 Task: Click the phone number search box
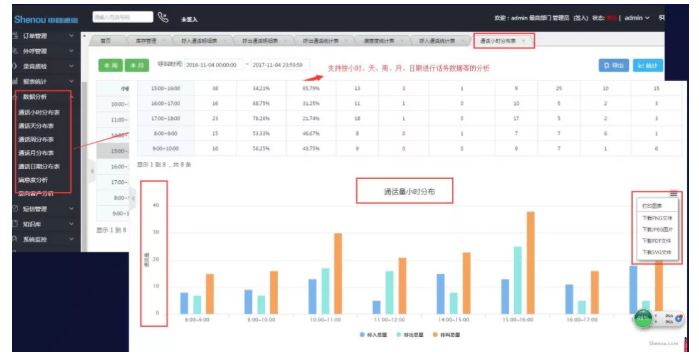[123, 17]
